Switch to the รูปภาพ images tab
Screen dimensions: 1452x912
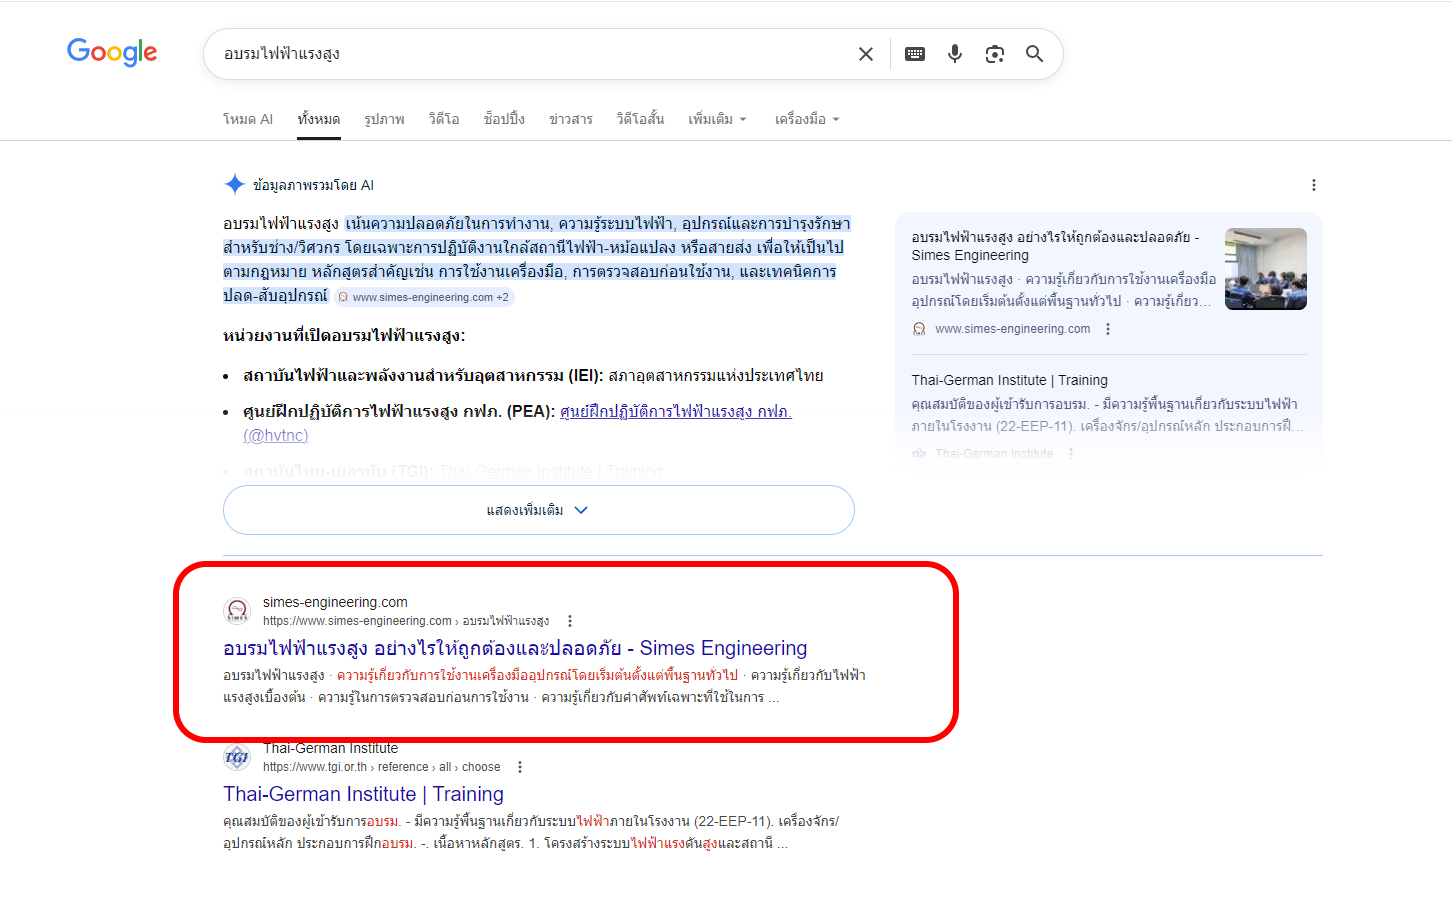[x=384, y=119]
